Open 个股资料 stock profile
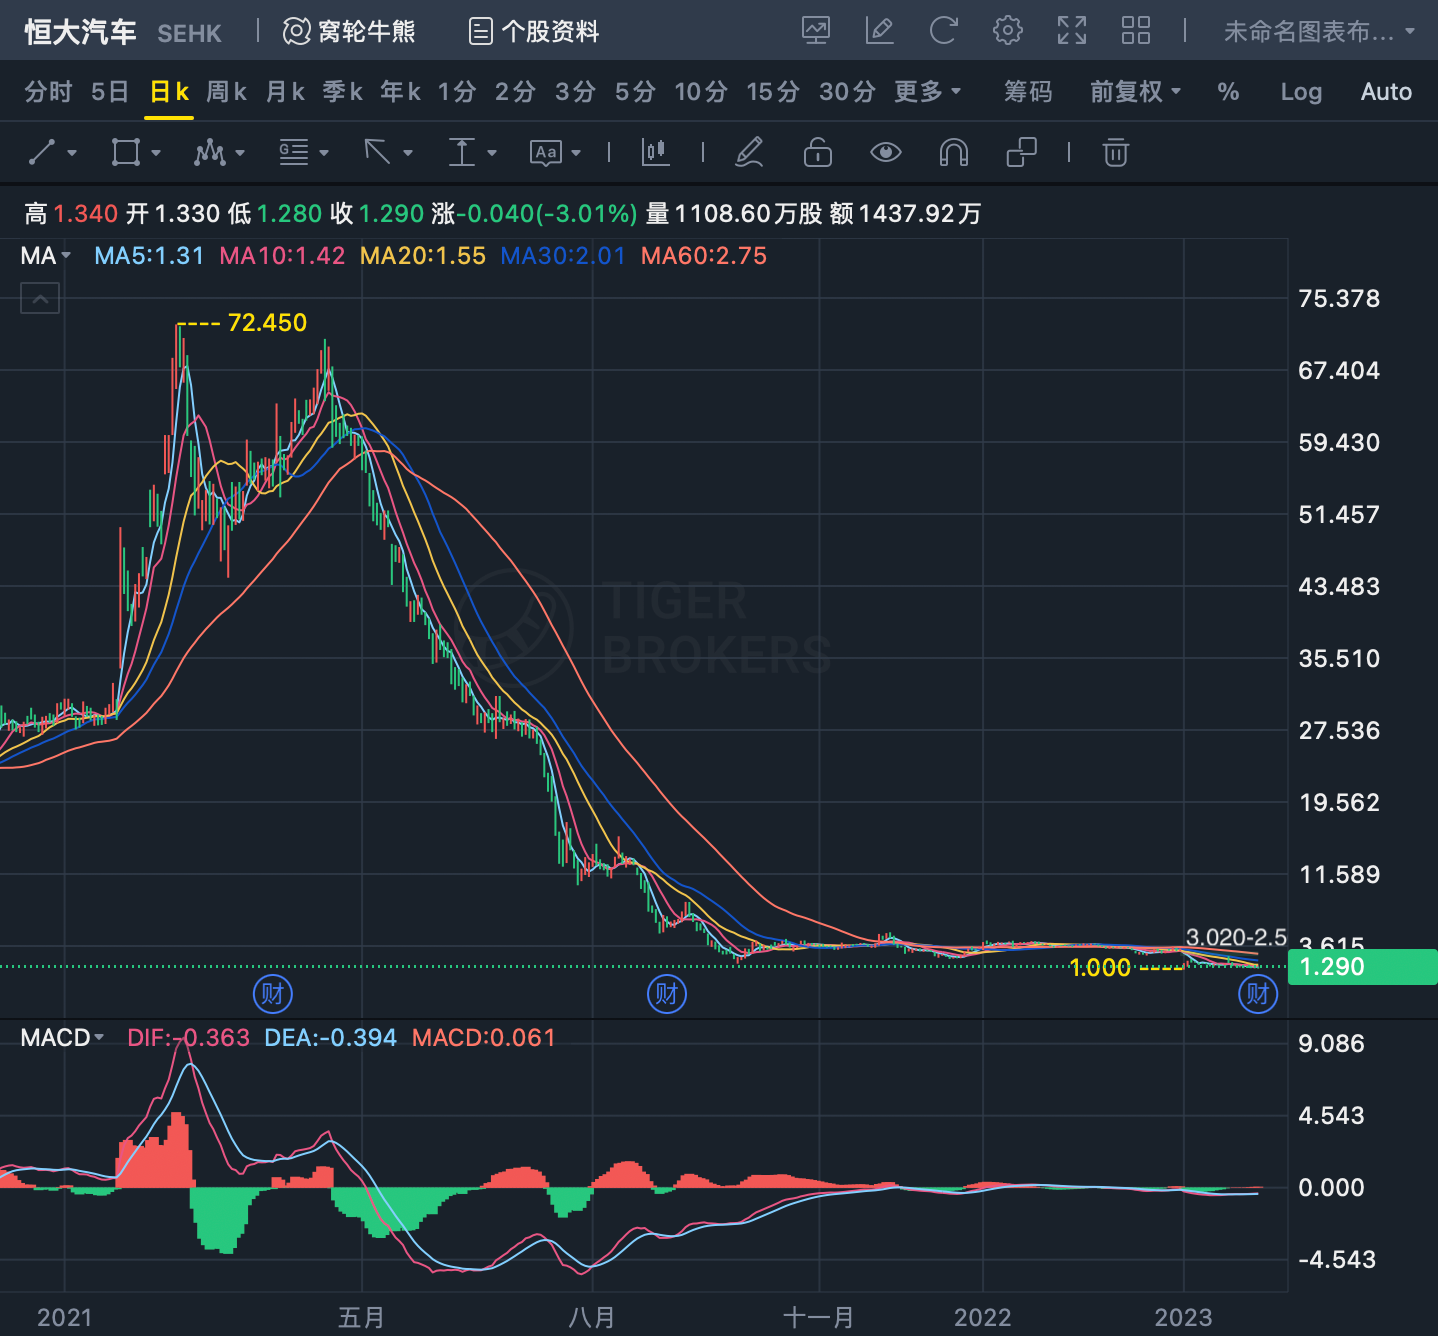Viewport: 1438px width, 1336px height. tap(534, 32)
